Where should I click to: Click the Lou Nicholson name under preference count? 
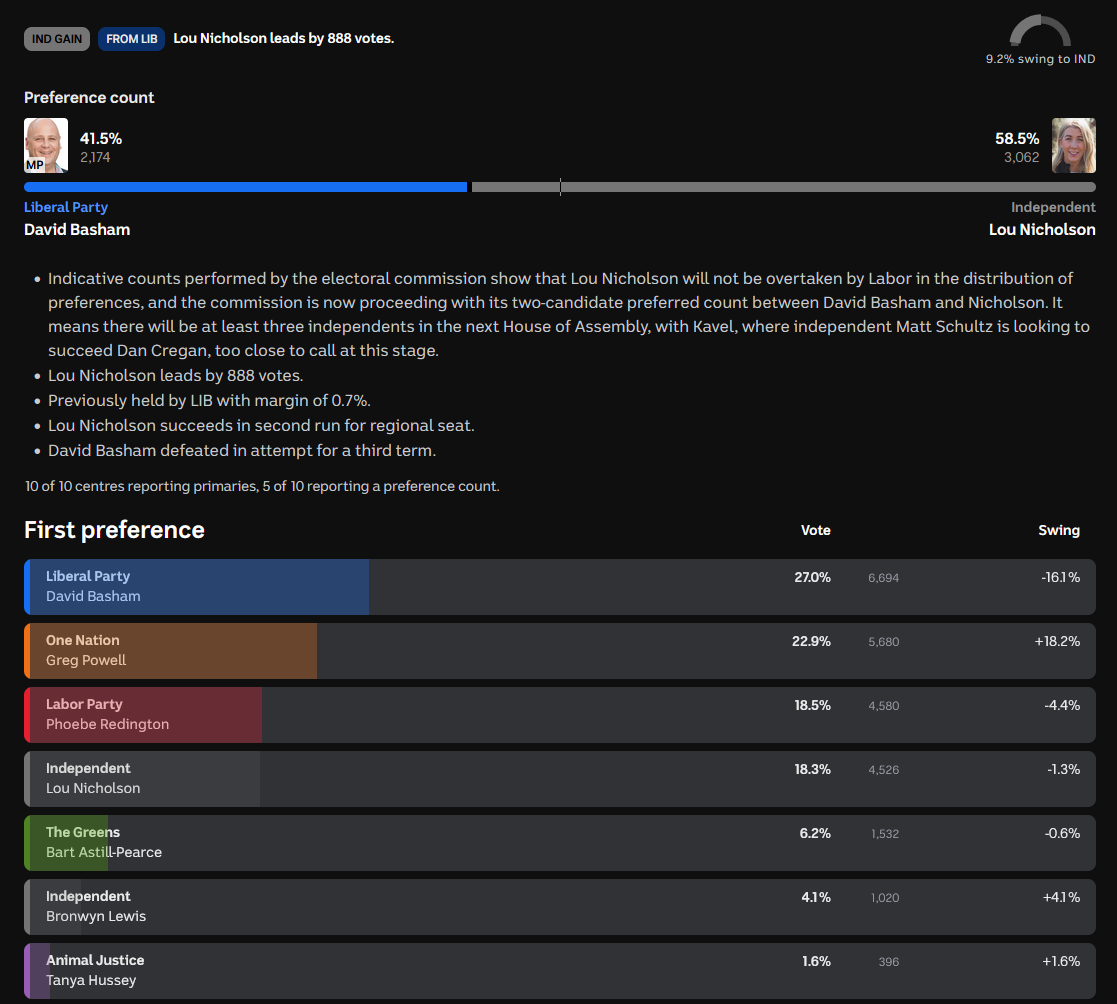[1041, 229]
